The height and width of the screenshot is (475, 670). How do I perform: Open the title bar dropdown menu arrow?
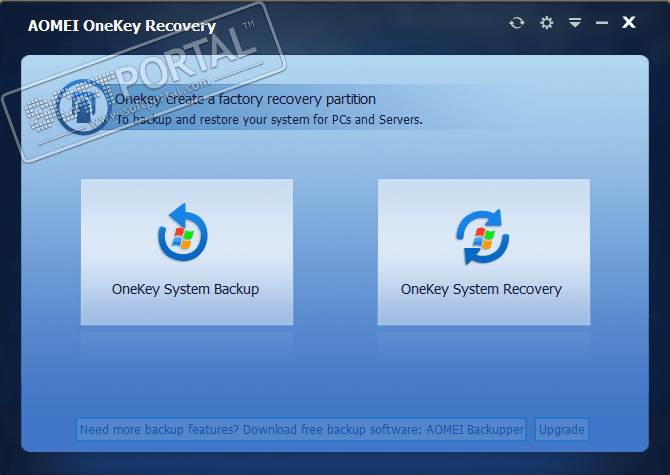[x=575, y=22]
